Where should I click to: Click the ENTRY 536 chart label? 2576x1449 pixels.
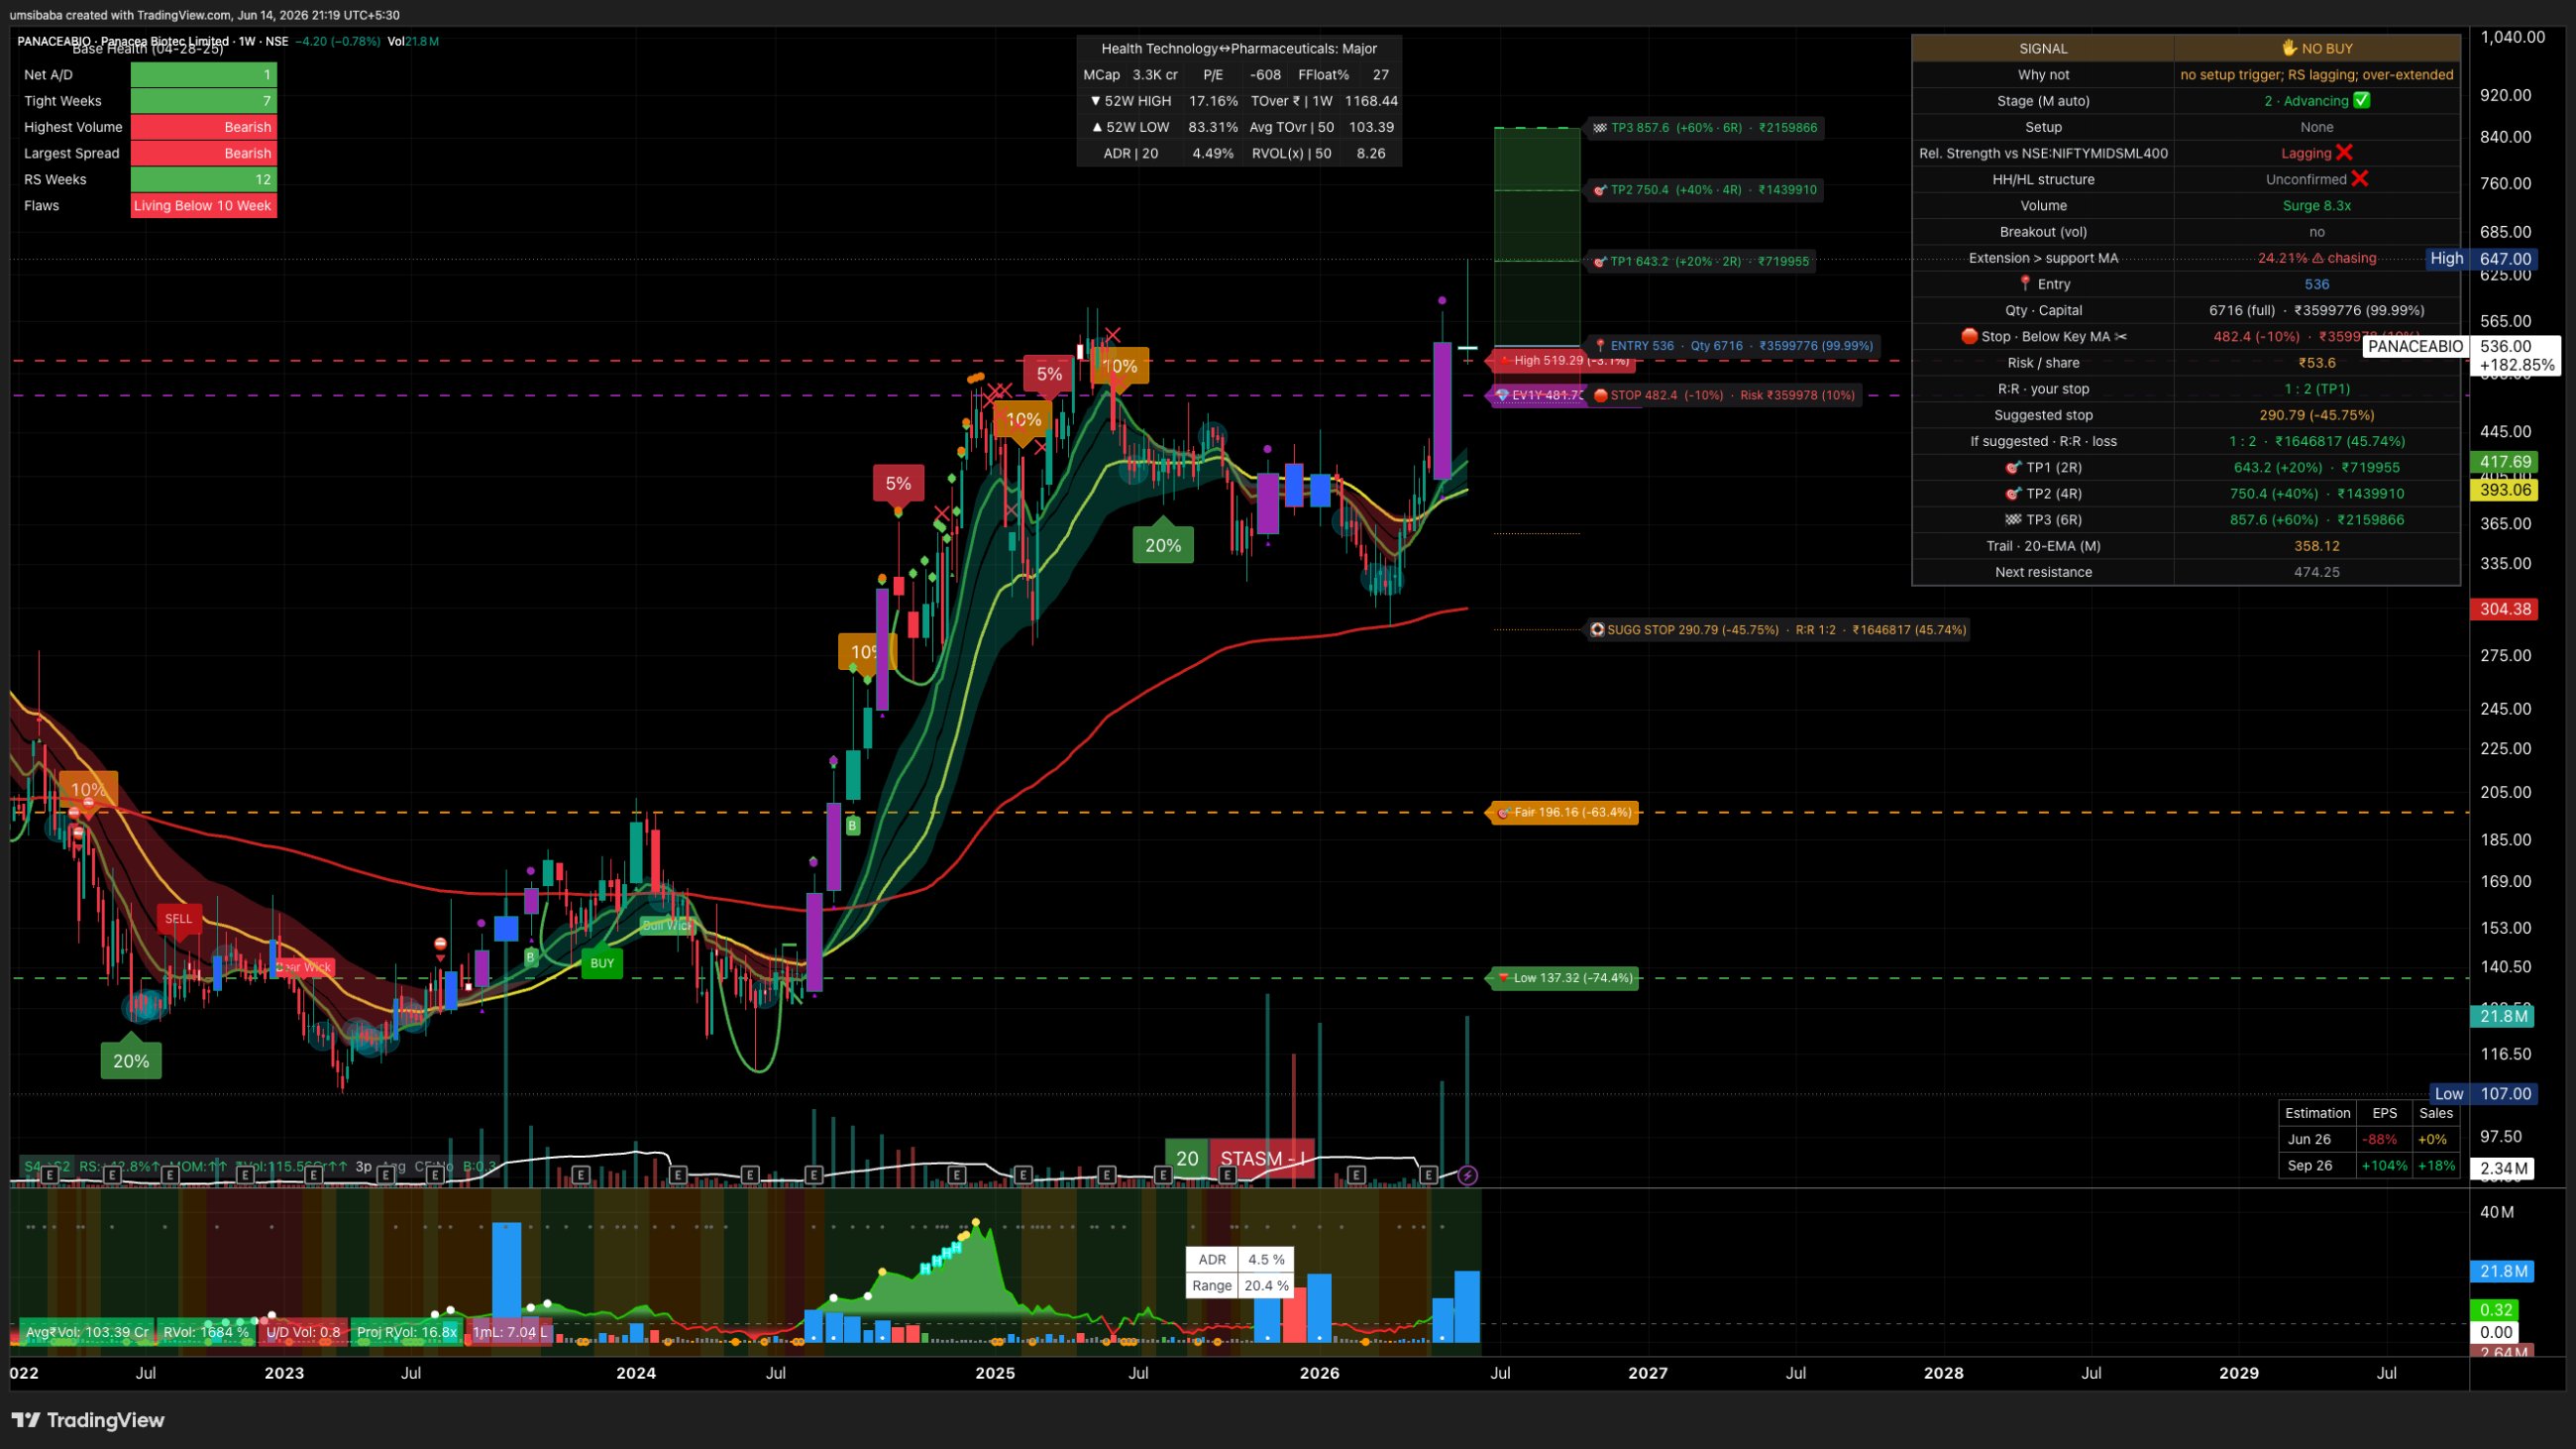(x=1732, y=346)
